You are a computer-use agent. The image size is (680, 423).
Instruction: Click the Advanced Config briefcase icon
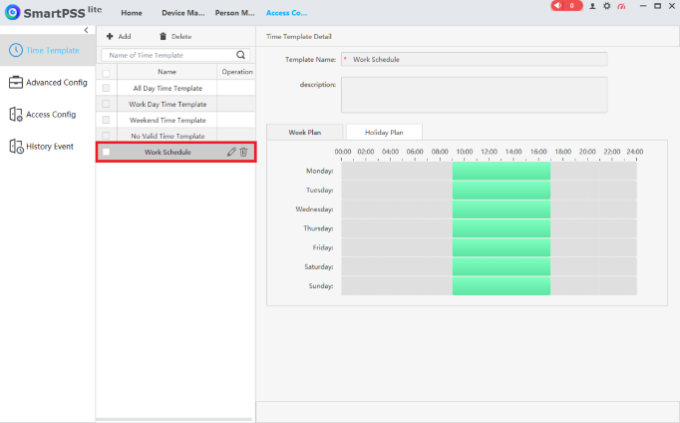pos(16,82)
